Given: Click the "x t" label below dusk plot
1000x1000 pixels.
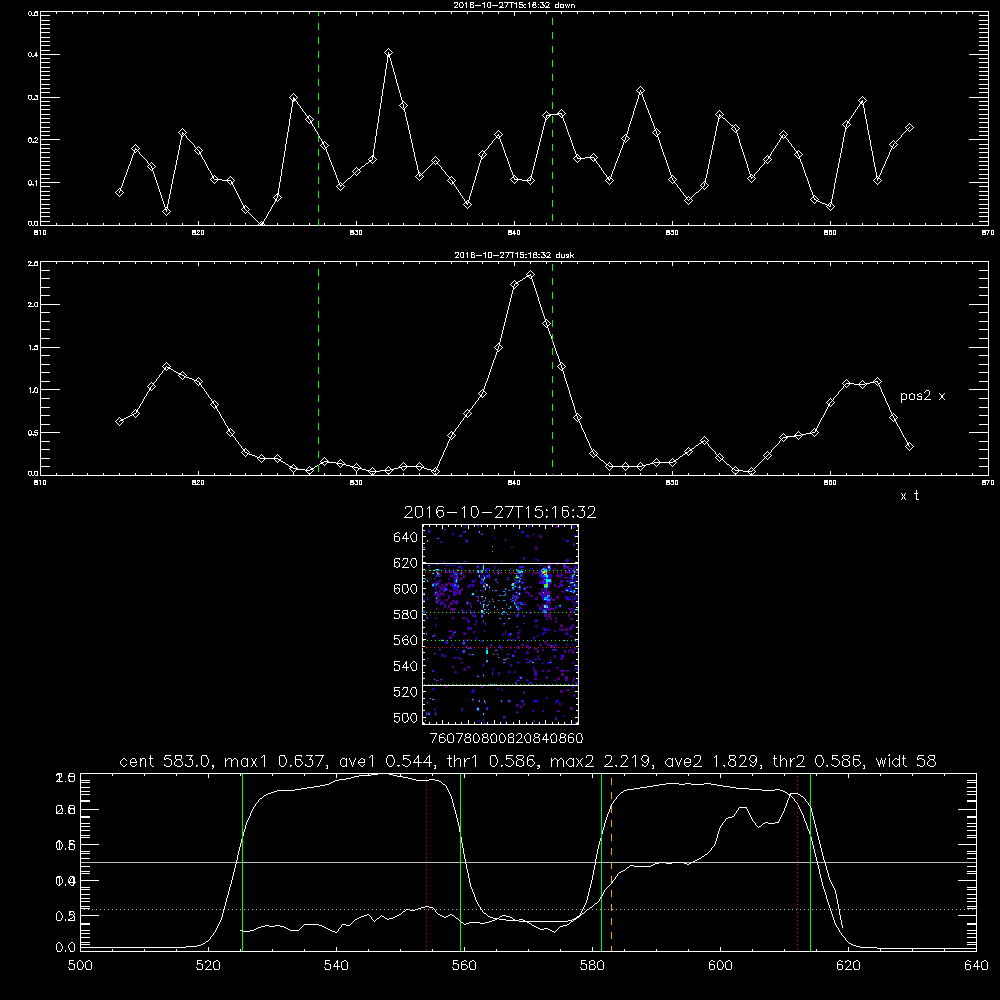Looking at the screenshot, I should click(x=909, y=496).
